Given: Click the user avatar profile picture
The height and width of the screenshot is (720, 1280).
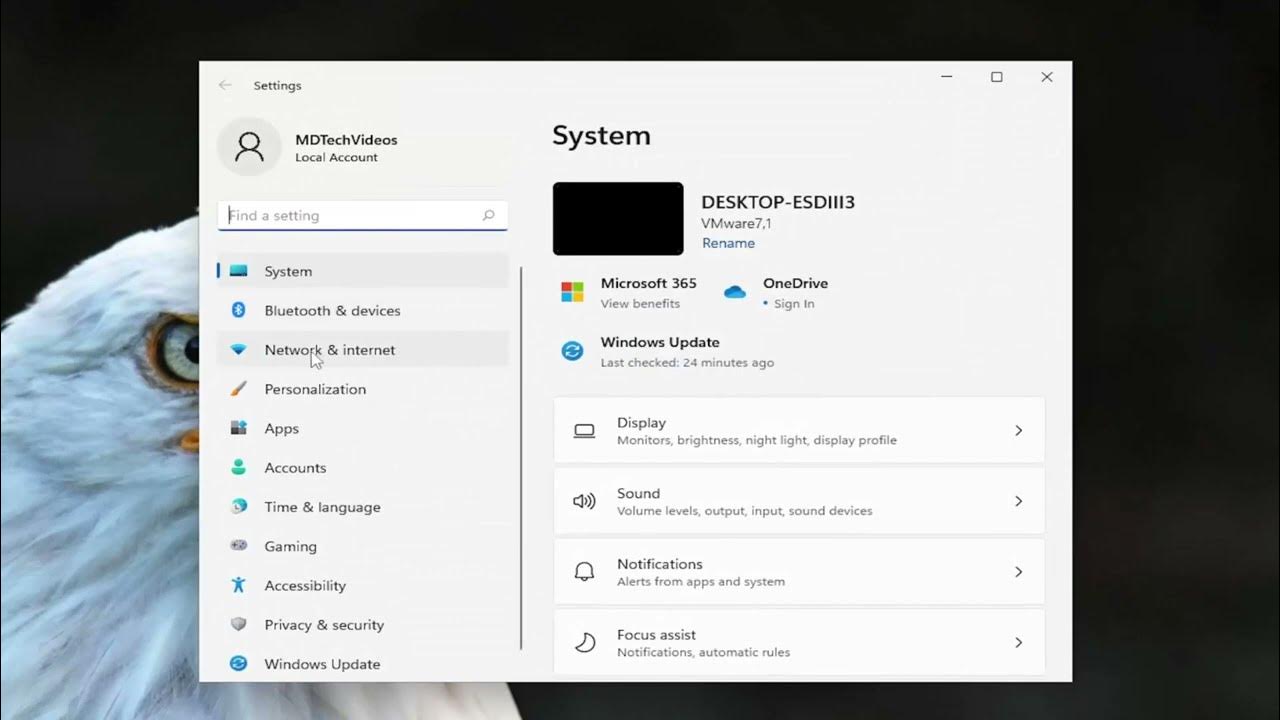Looking at the screenshot, I should tap(249, 147).
